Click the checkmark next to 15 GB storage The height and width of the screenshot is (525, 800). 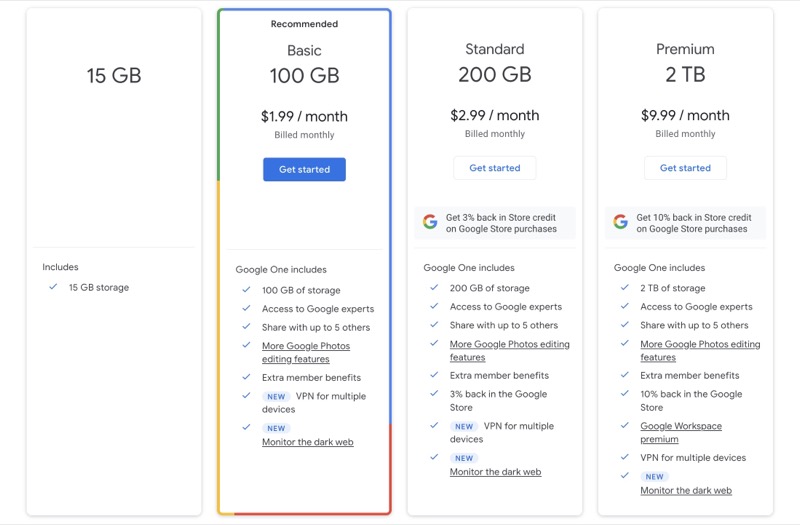pyautogui.click(x=53, y=287)
